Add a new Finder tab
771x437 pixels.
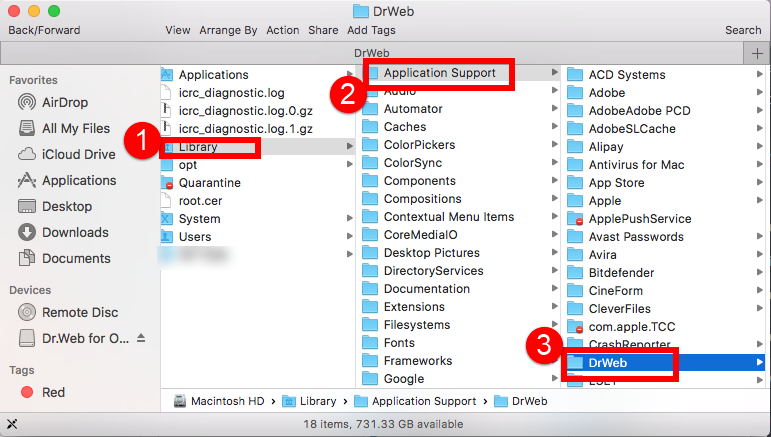pos(757,53)
